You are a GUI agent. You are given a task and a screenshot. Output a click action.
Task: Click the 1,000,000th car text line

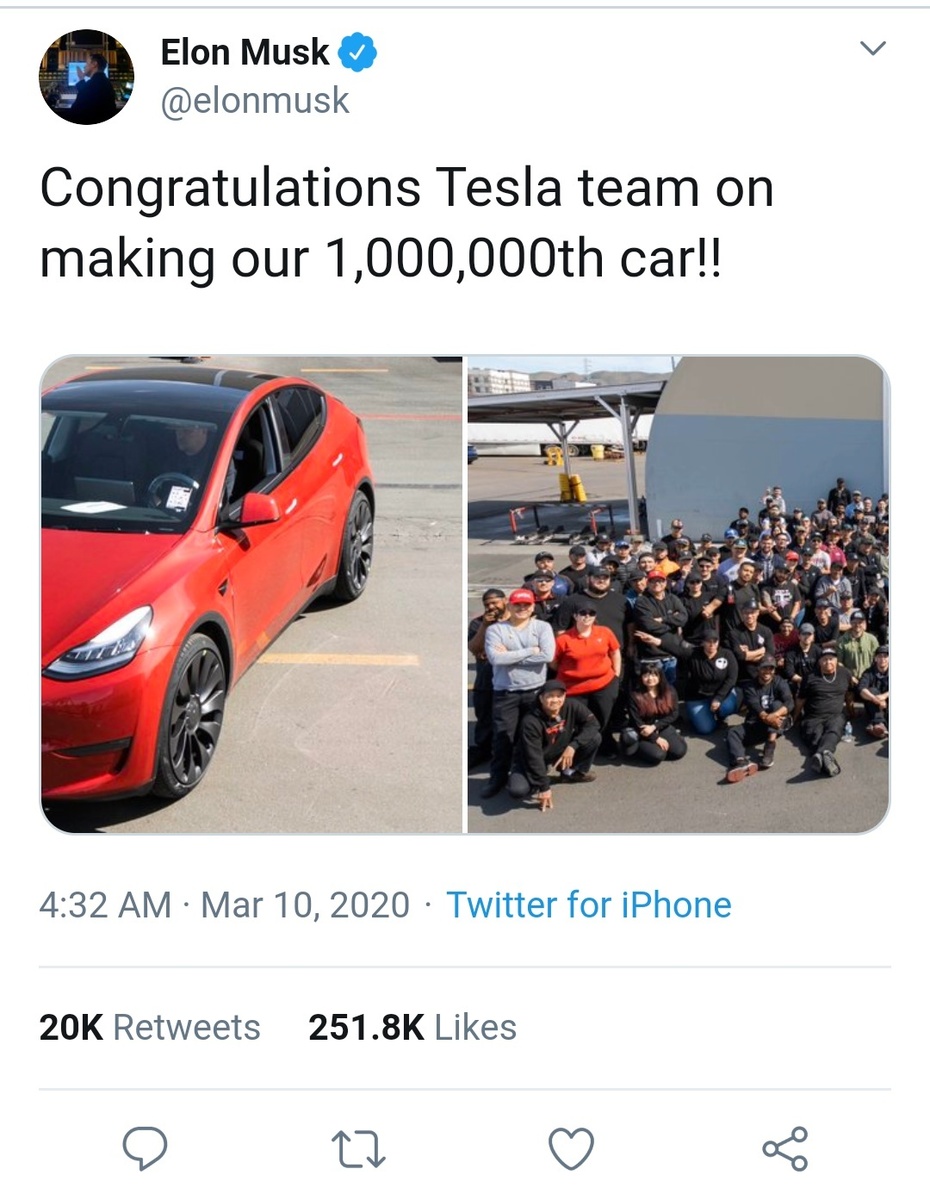click(x=380, y=258)
